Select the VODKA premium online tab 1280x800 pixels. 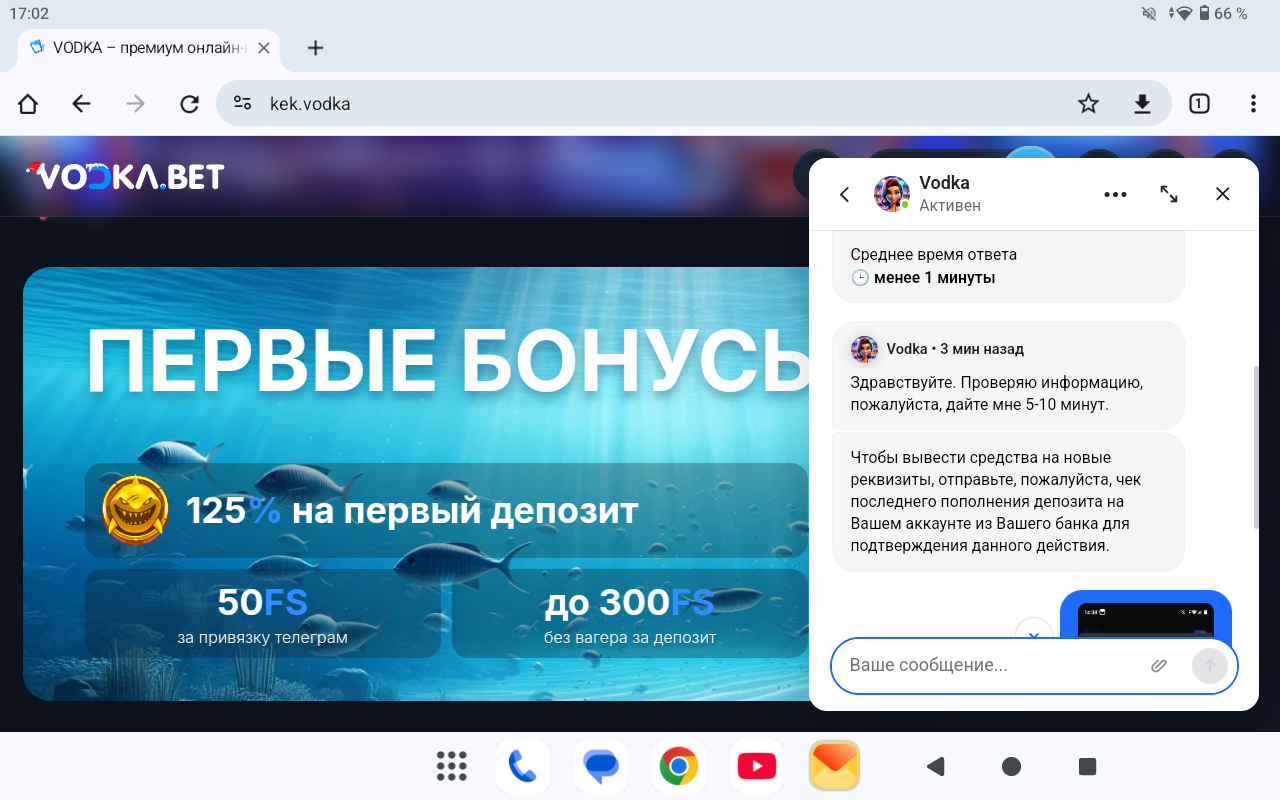140,47
